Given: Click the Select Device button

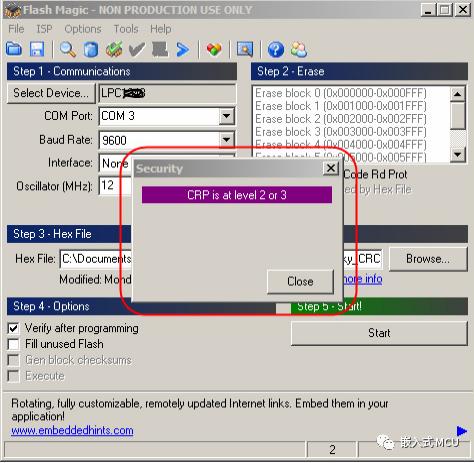Looking at the screenshot, I should point(51,93).
